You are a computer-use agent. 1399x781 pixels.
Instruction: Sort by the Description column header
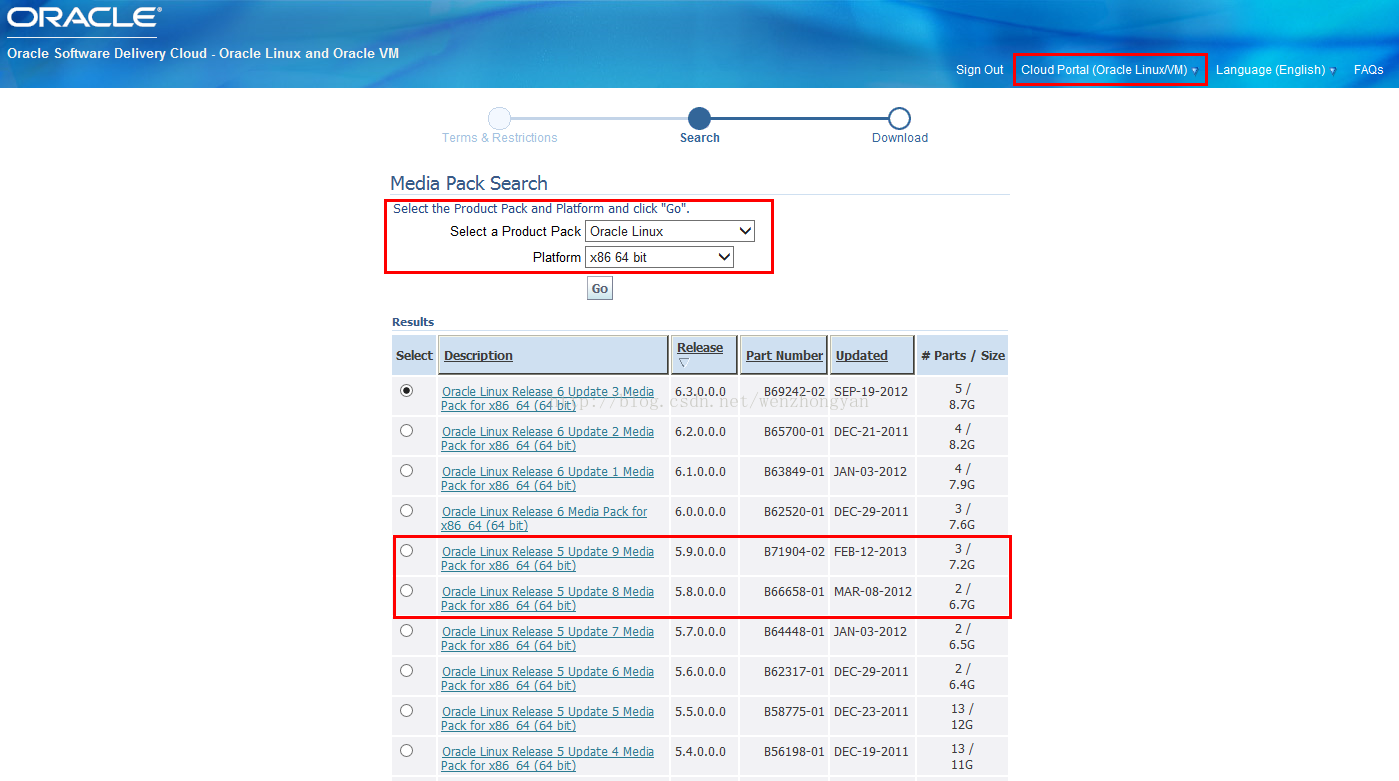[478, 355]
